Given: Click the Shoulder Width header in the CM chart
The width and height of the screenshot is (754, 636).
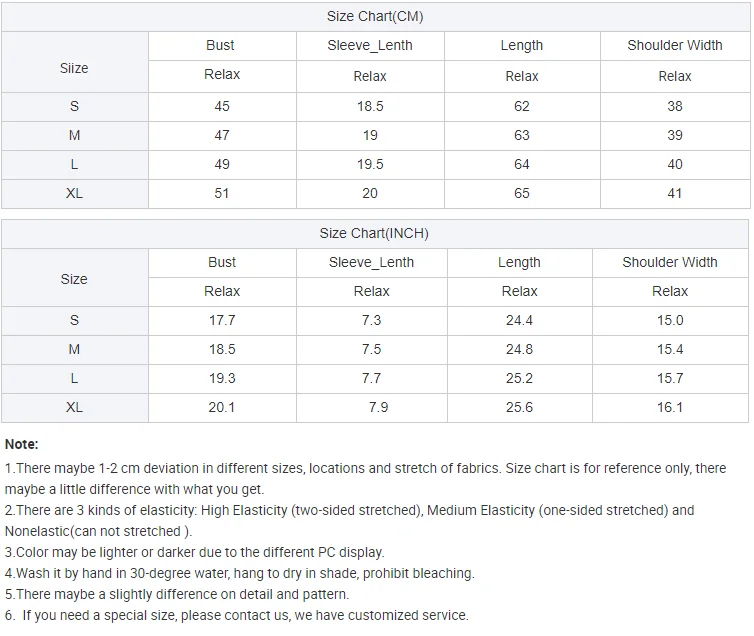Looking at the screenshot, I should 675,45.
